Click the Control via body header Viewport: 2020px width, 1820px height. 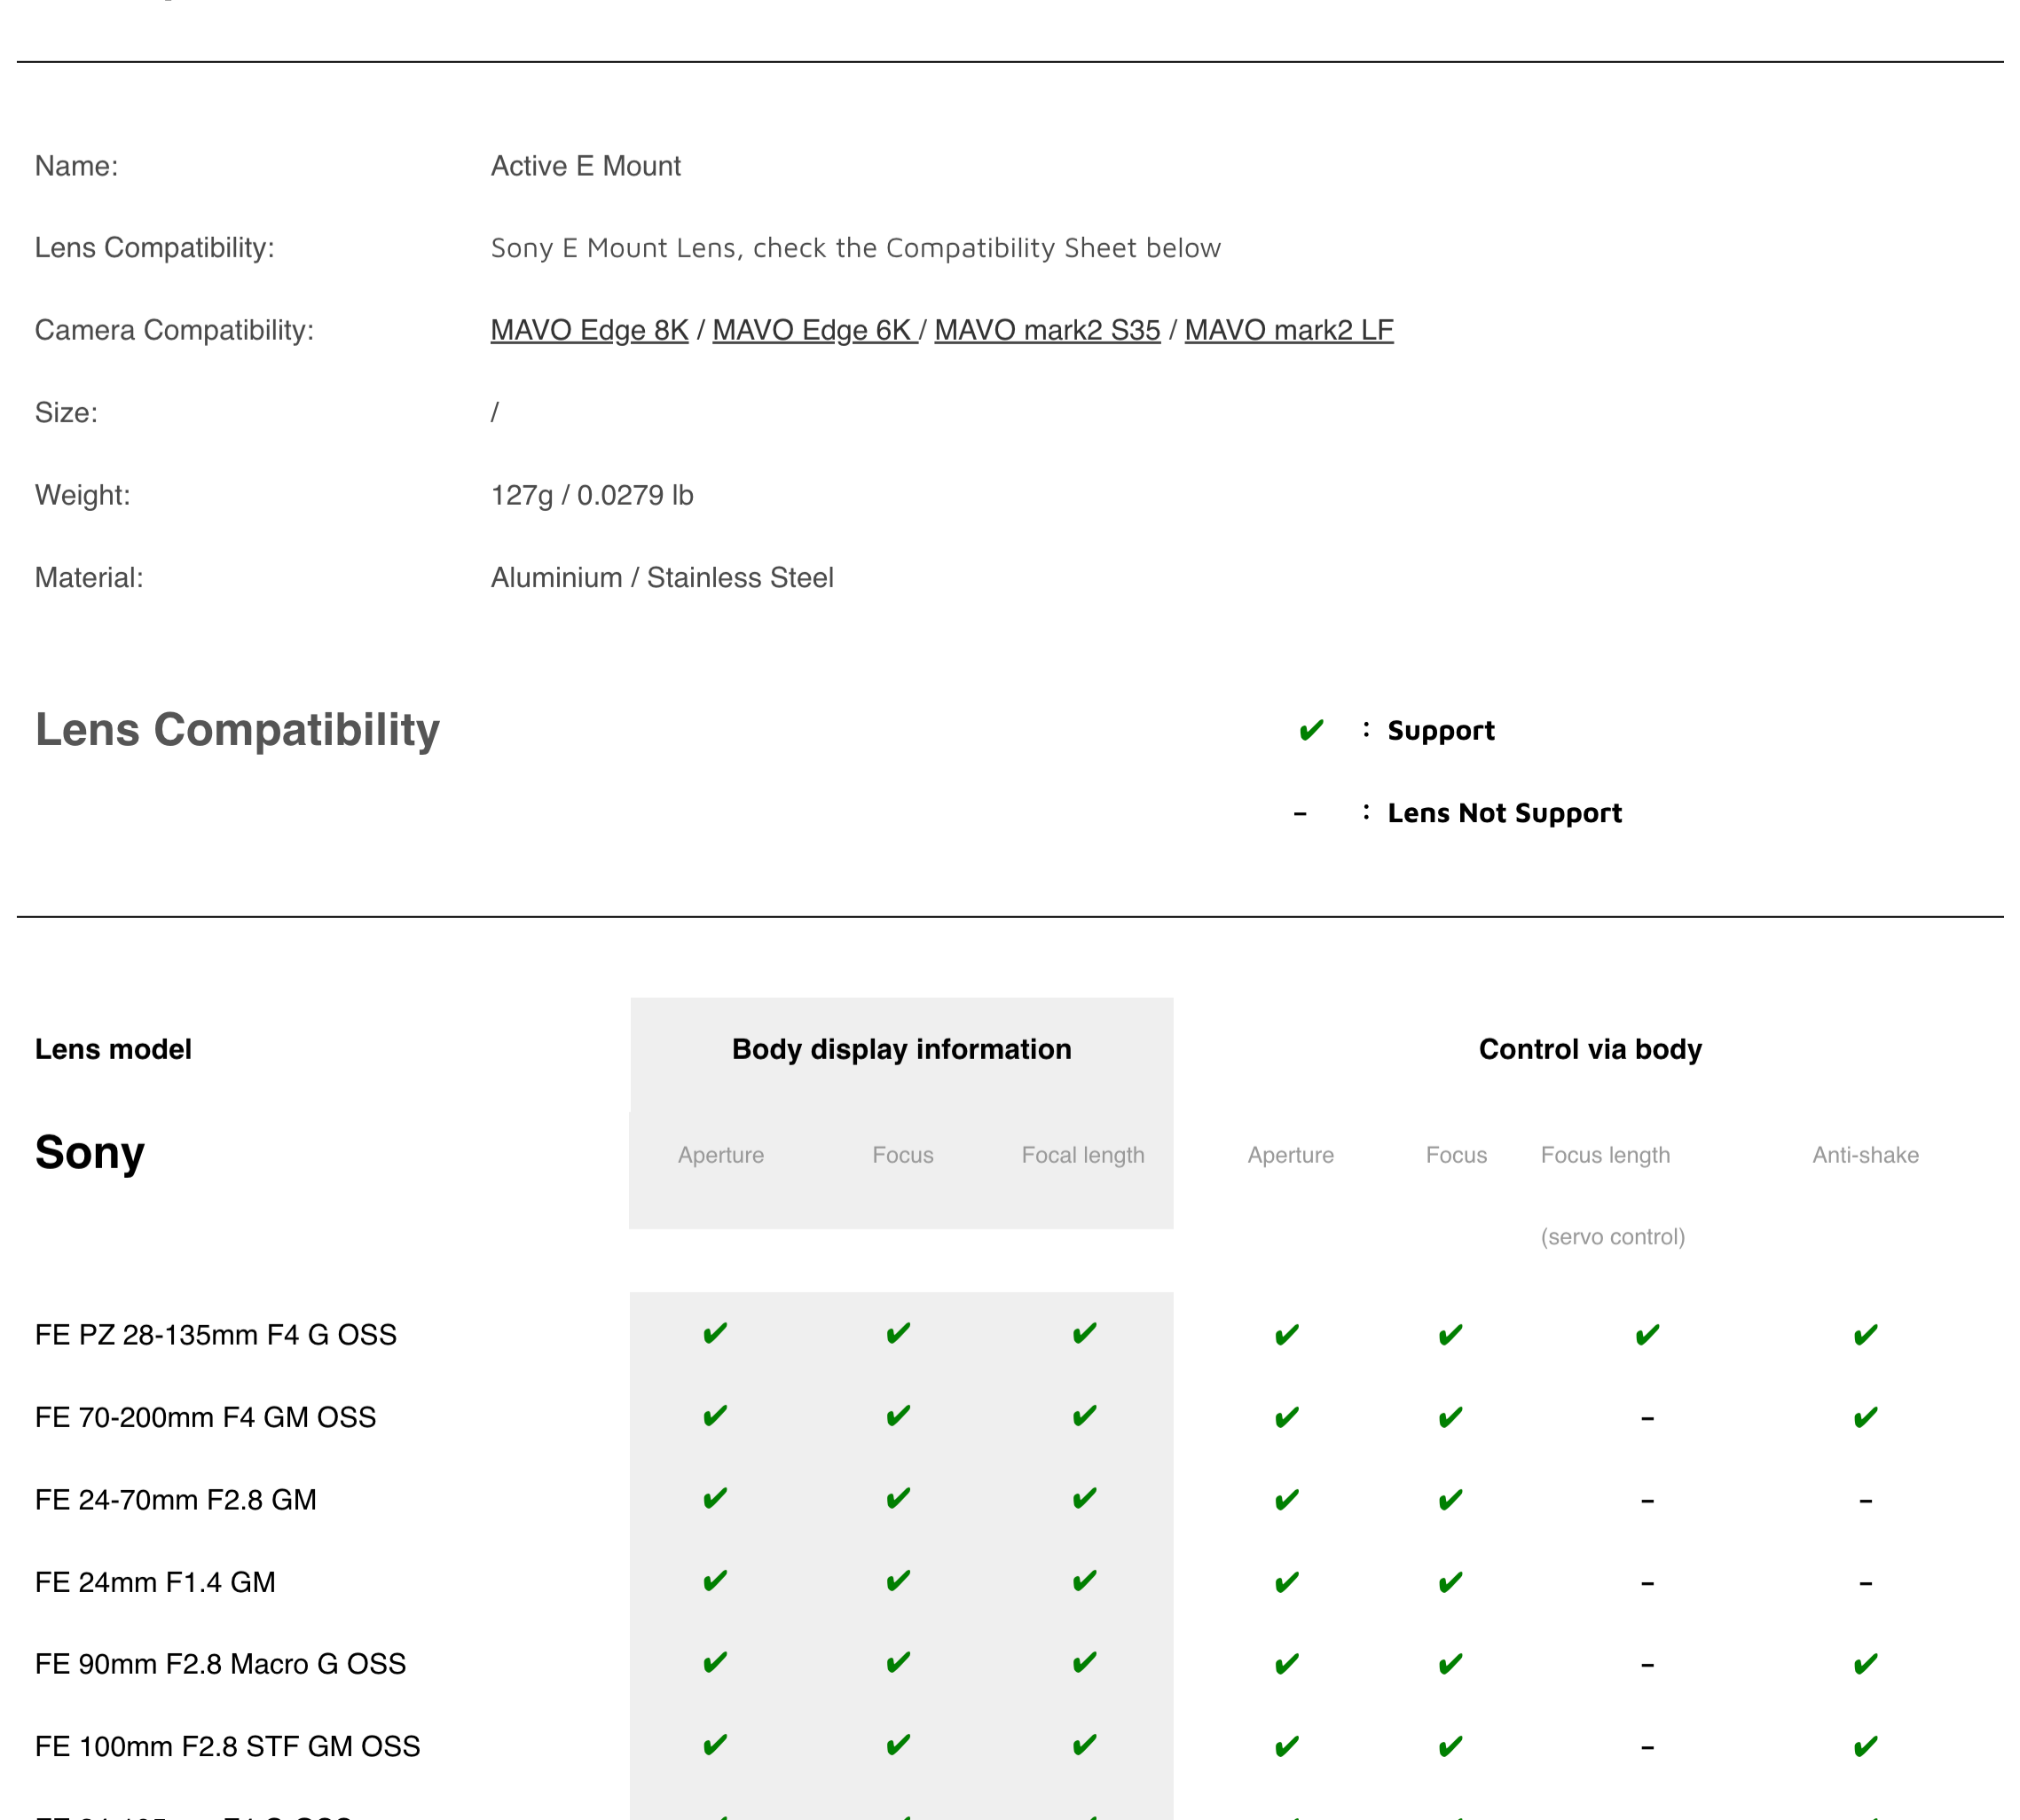click(x=1590, y=1049)
